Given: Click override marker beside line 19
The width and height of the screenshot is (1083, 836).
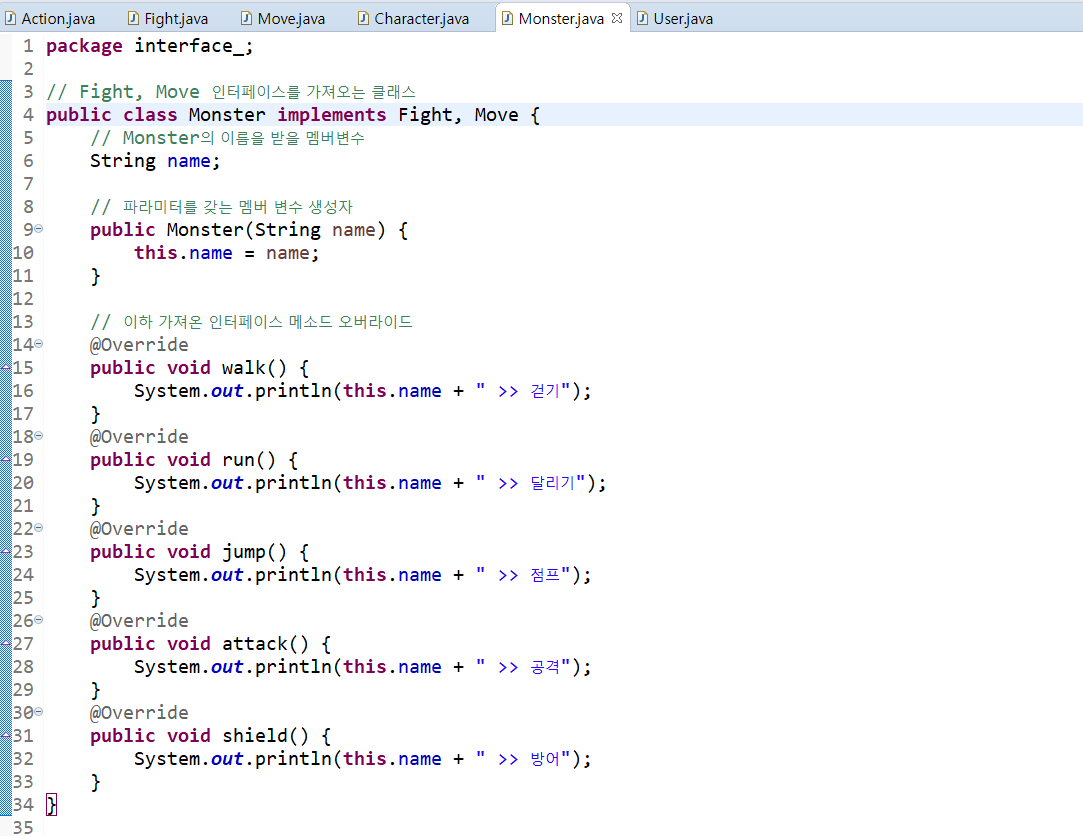Looking at the screenshot, I should coord(6,459).
